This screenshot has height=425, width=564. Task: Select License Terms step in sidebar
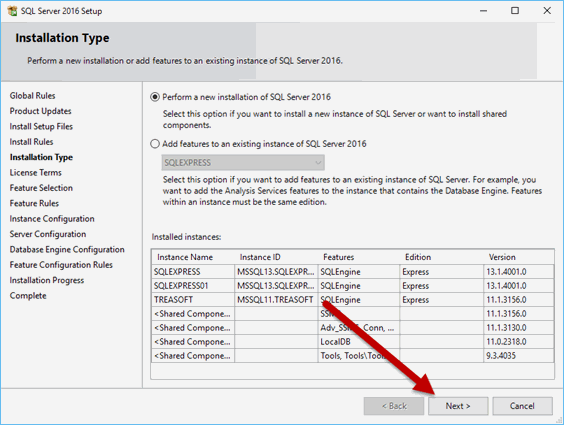[x=36, y=173]
